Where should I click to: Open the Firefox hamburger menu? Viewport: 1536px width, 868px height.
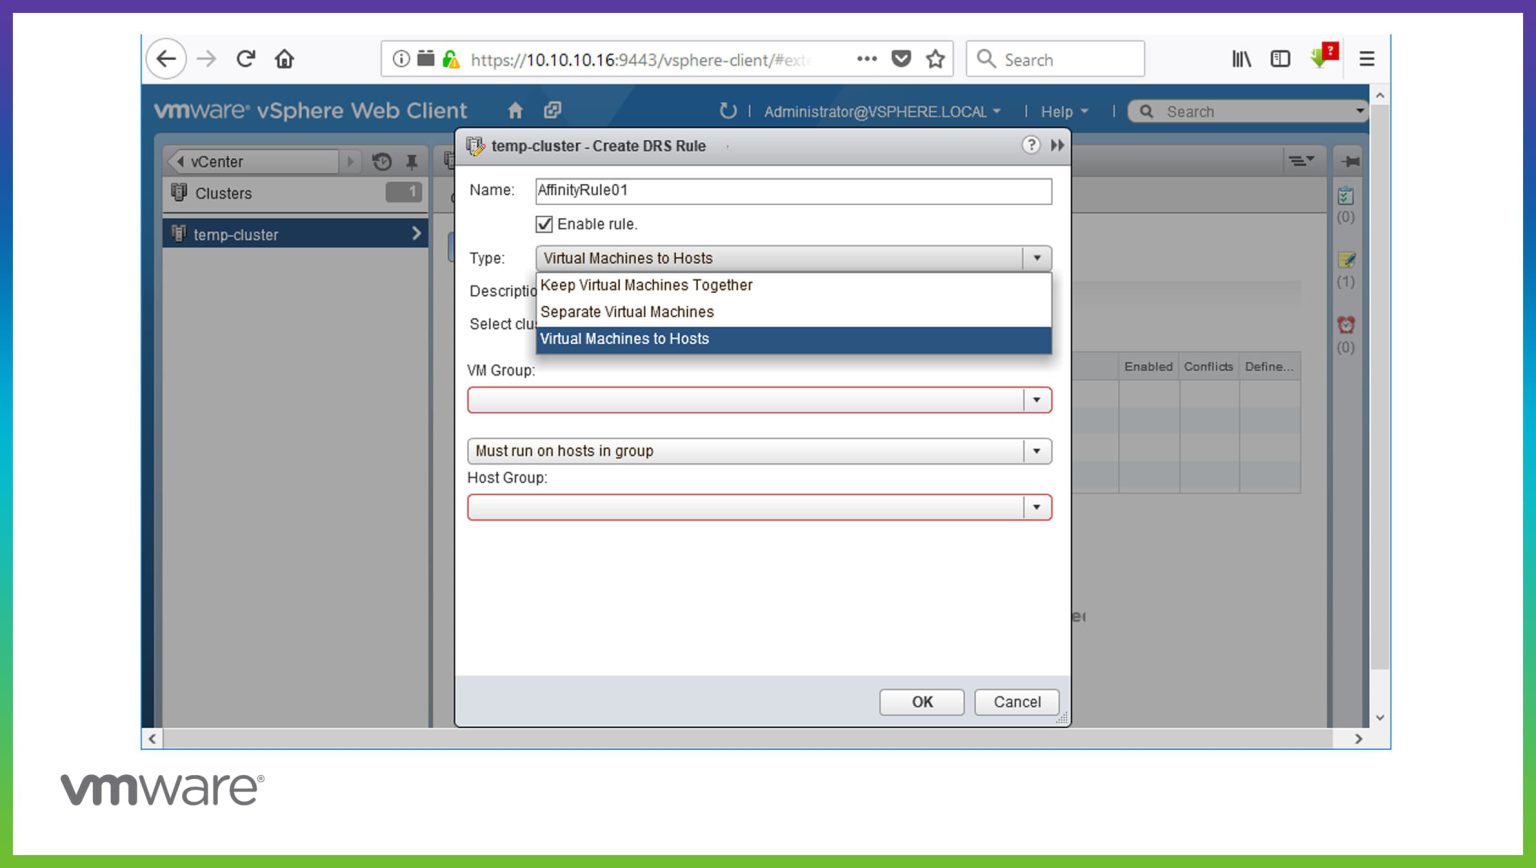(x=1366, y=58)
